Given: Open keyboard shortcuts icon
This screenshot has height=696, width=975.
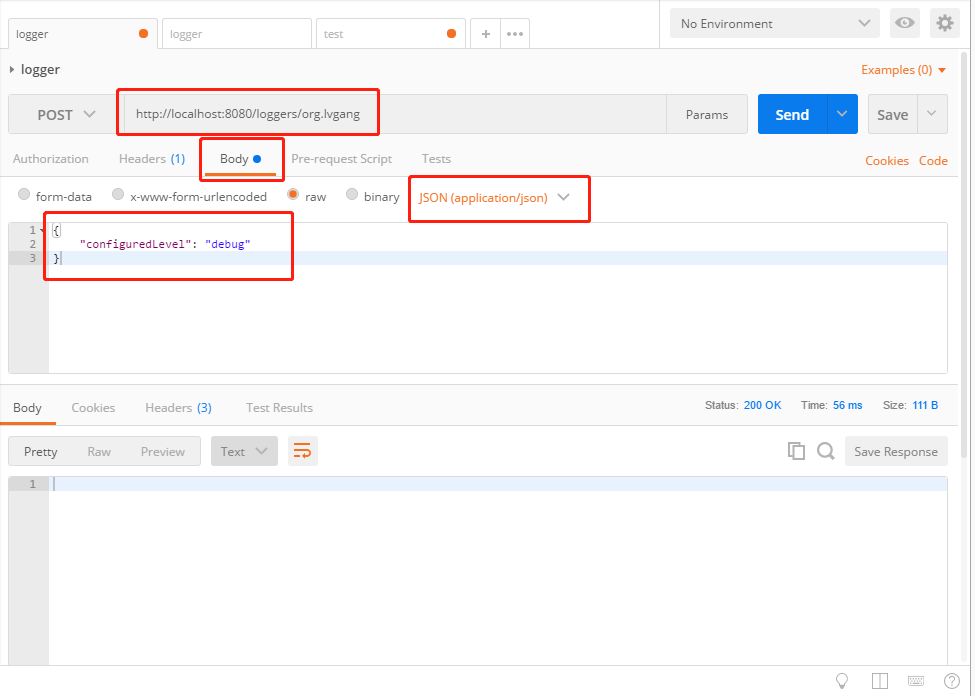Looking at the screenshot, I should [x=916, y=681].
